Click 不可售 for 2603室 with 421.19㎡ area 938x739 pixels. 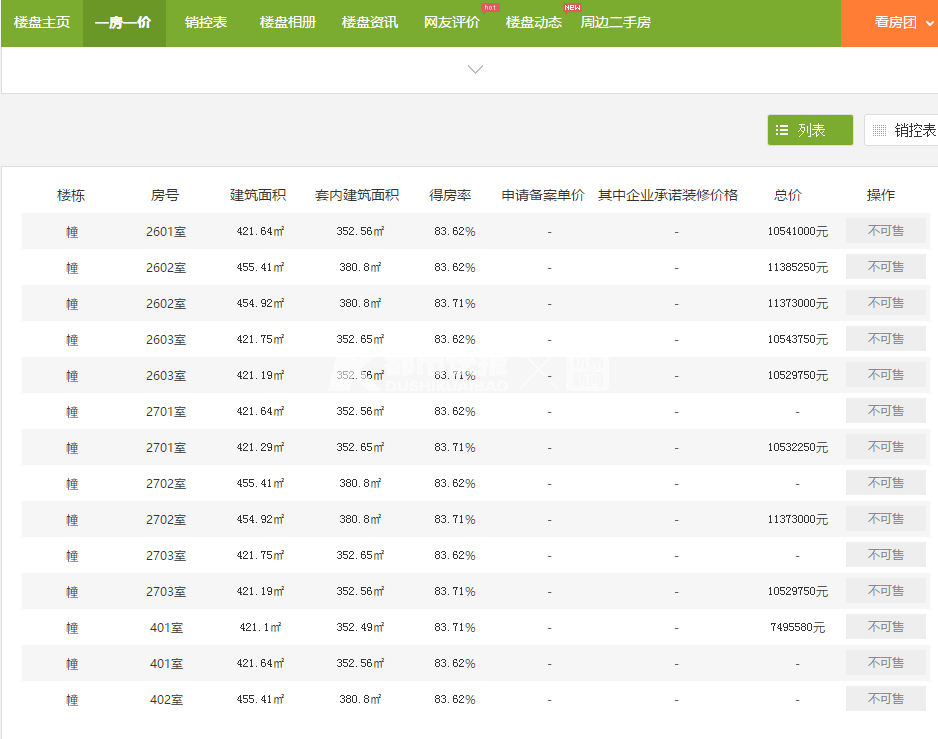click(886, 375)
